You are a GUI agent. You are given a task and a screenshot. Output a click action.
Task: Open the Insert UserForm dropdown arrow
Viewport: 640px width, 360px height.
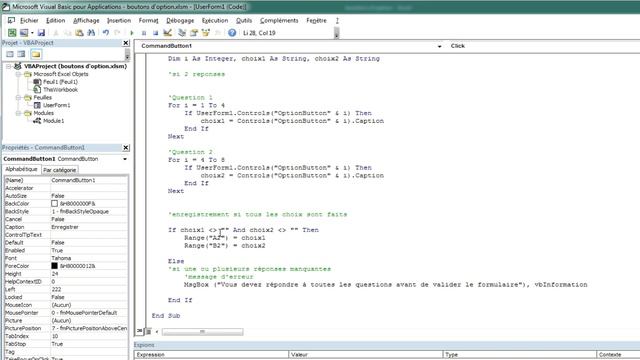[x=32, y=33]
